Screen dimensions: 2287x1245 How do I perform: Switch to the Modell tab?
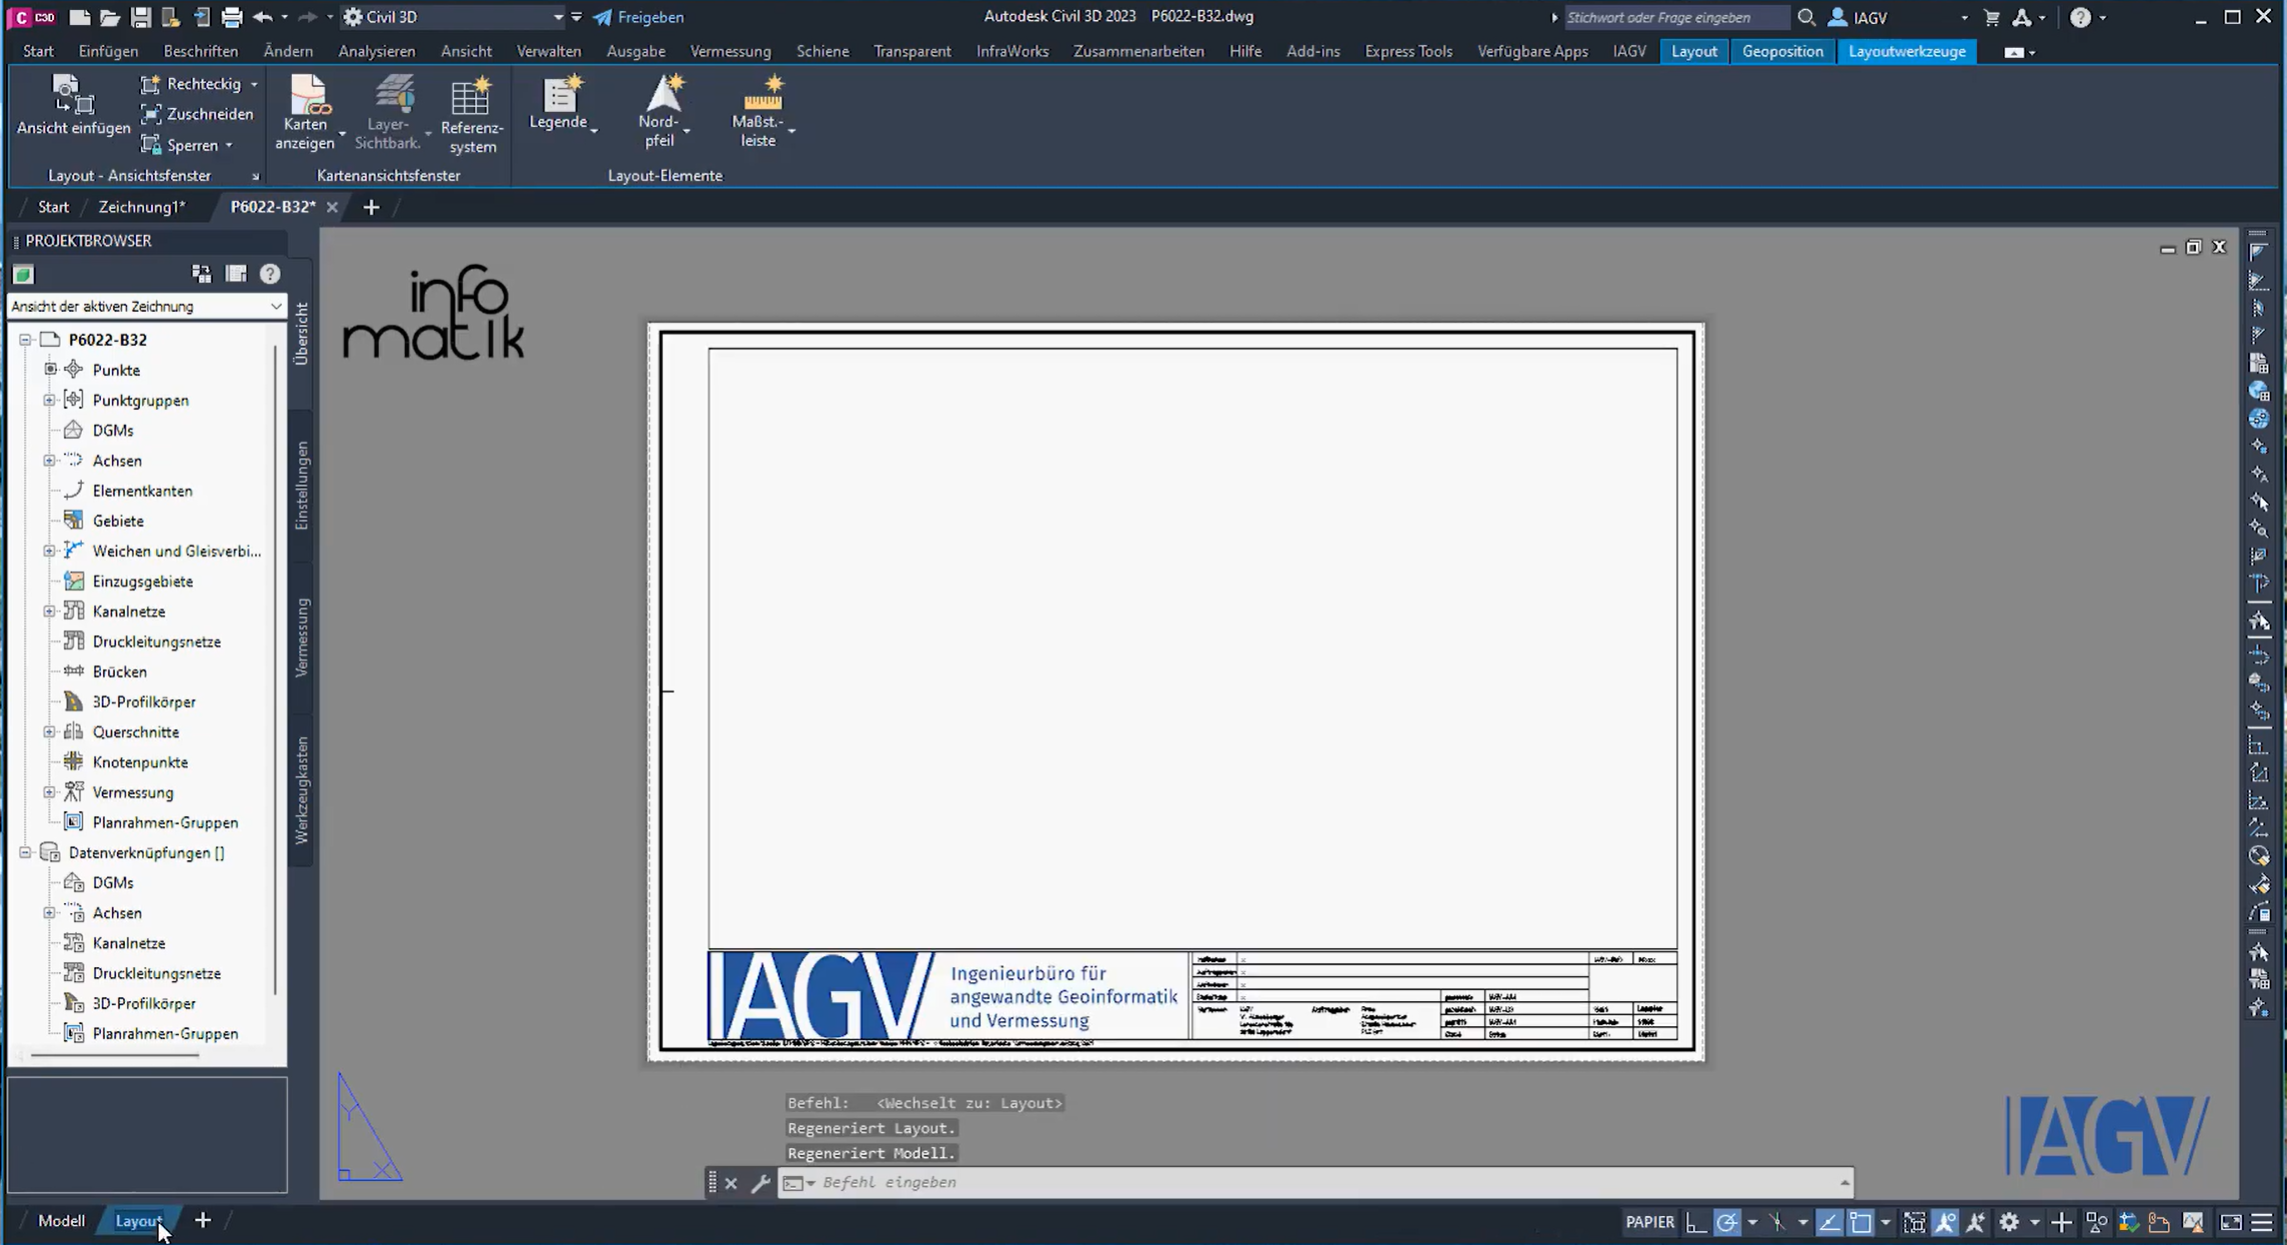60,1221
